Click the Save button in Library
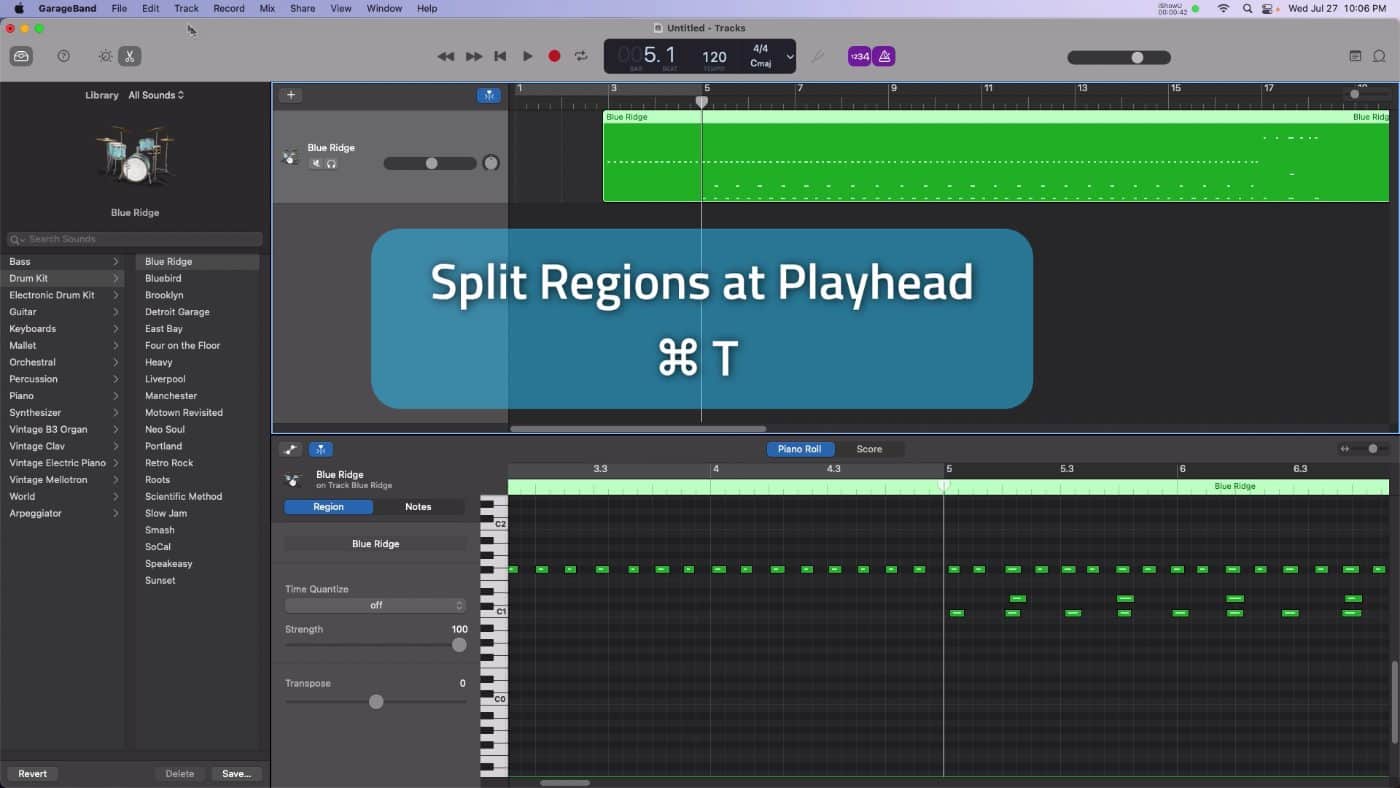1400x788 pixels. pos(237,773)
